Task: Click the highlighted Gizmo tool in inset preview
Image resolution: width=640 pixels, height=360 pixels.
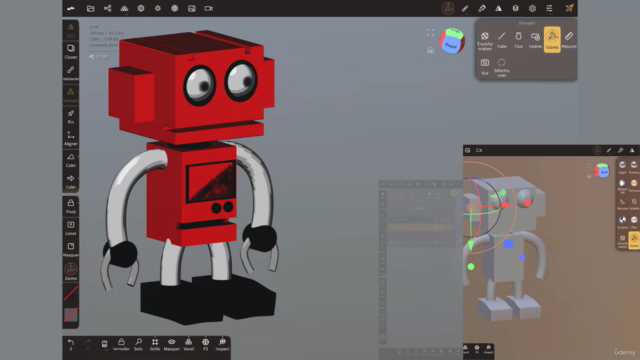Action: [633, 240]
